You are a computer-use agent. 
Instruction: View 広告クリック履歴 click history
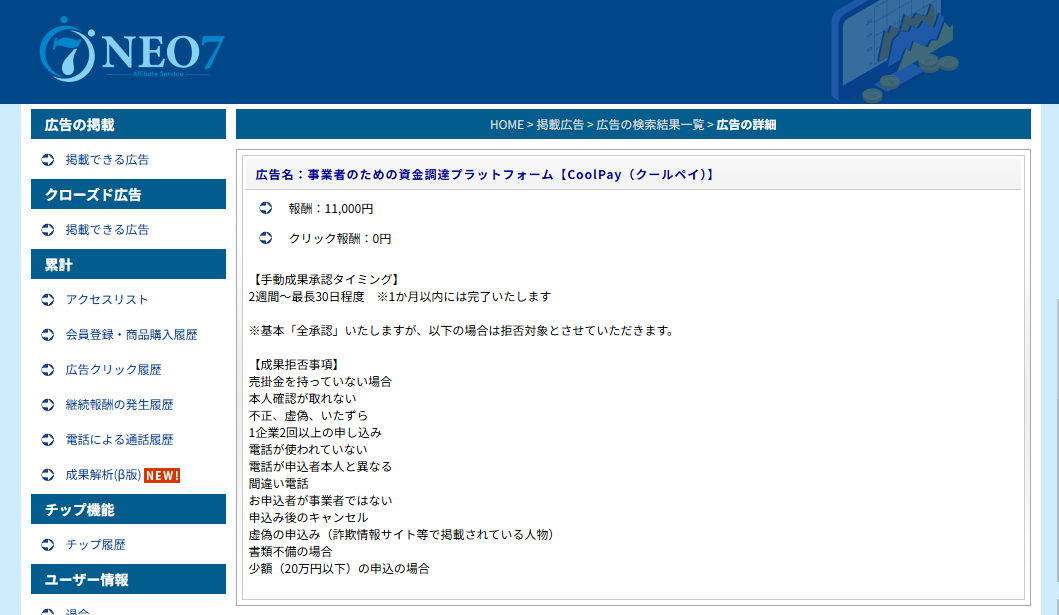pyautogui.click(x=113, y=370)
